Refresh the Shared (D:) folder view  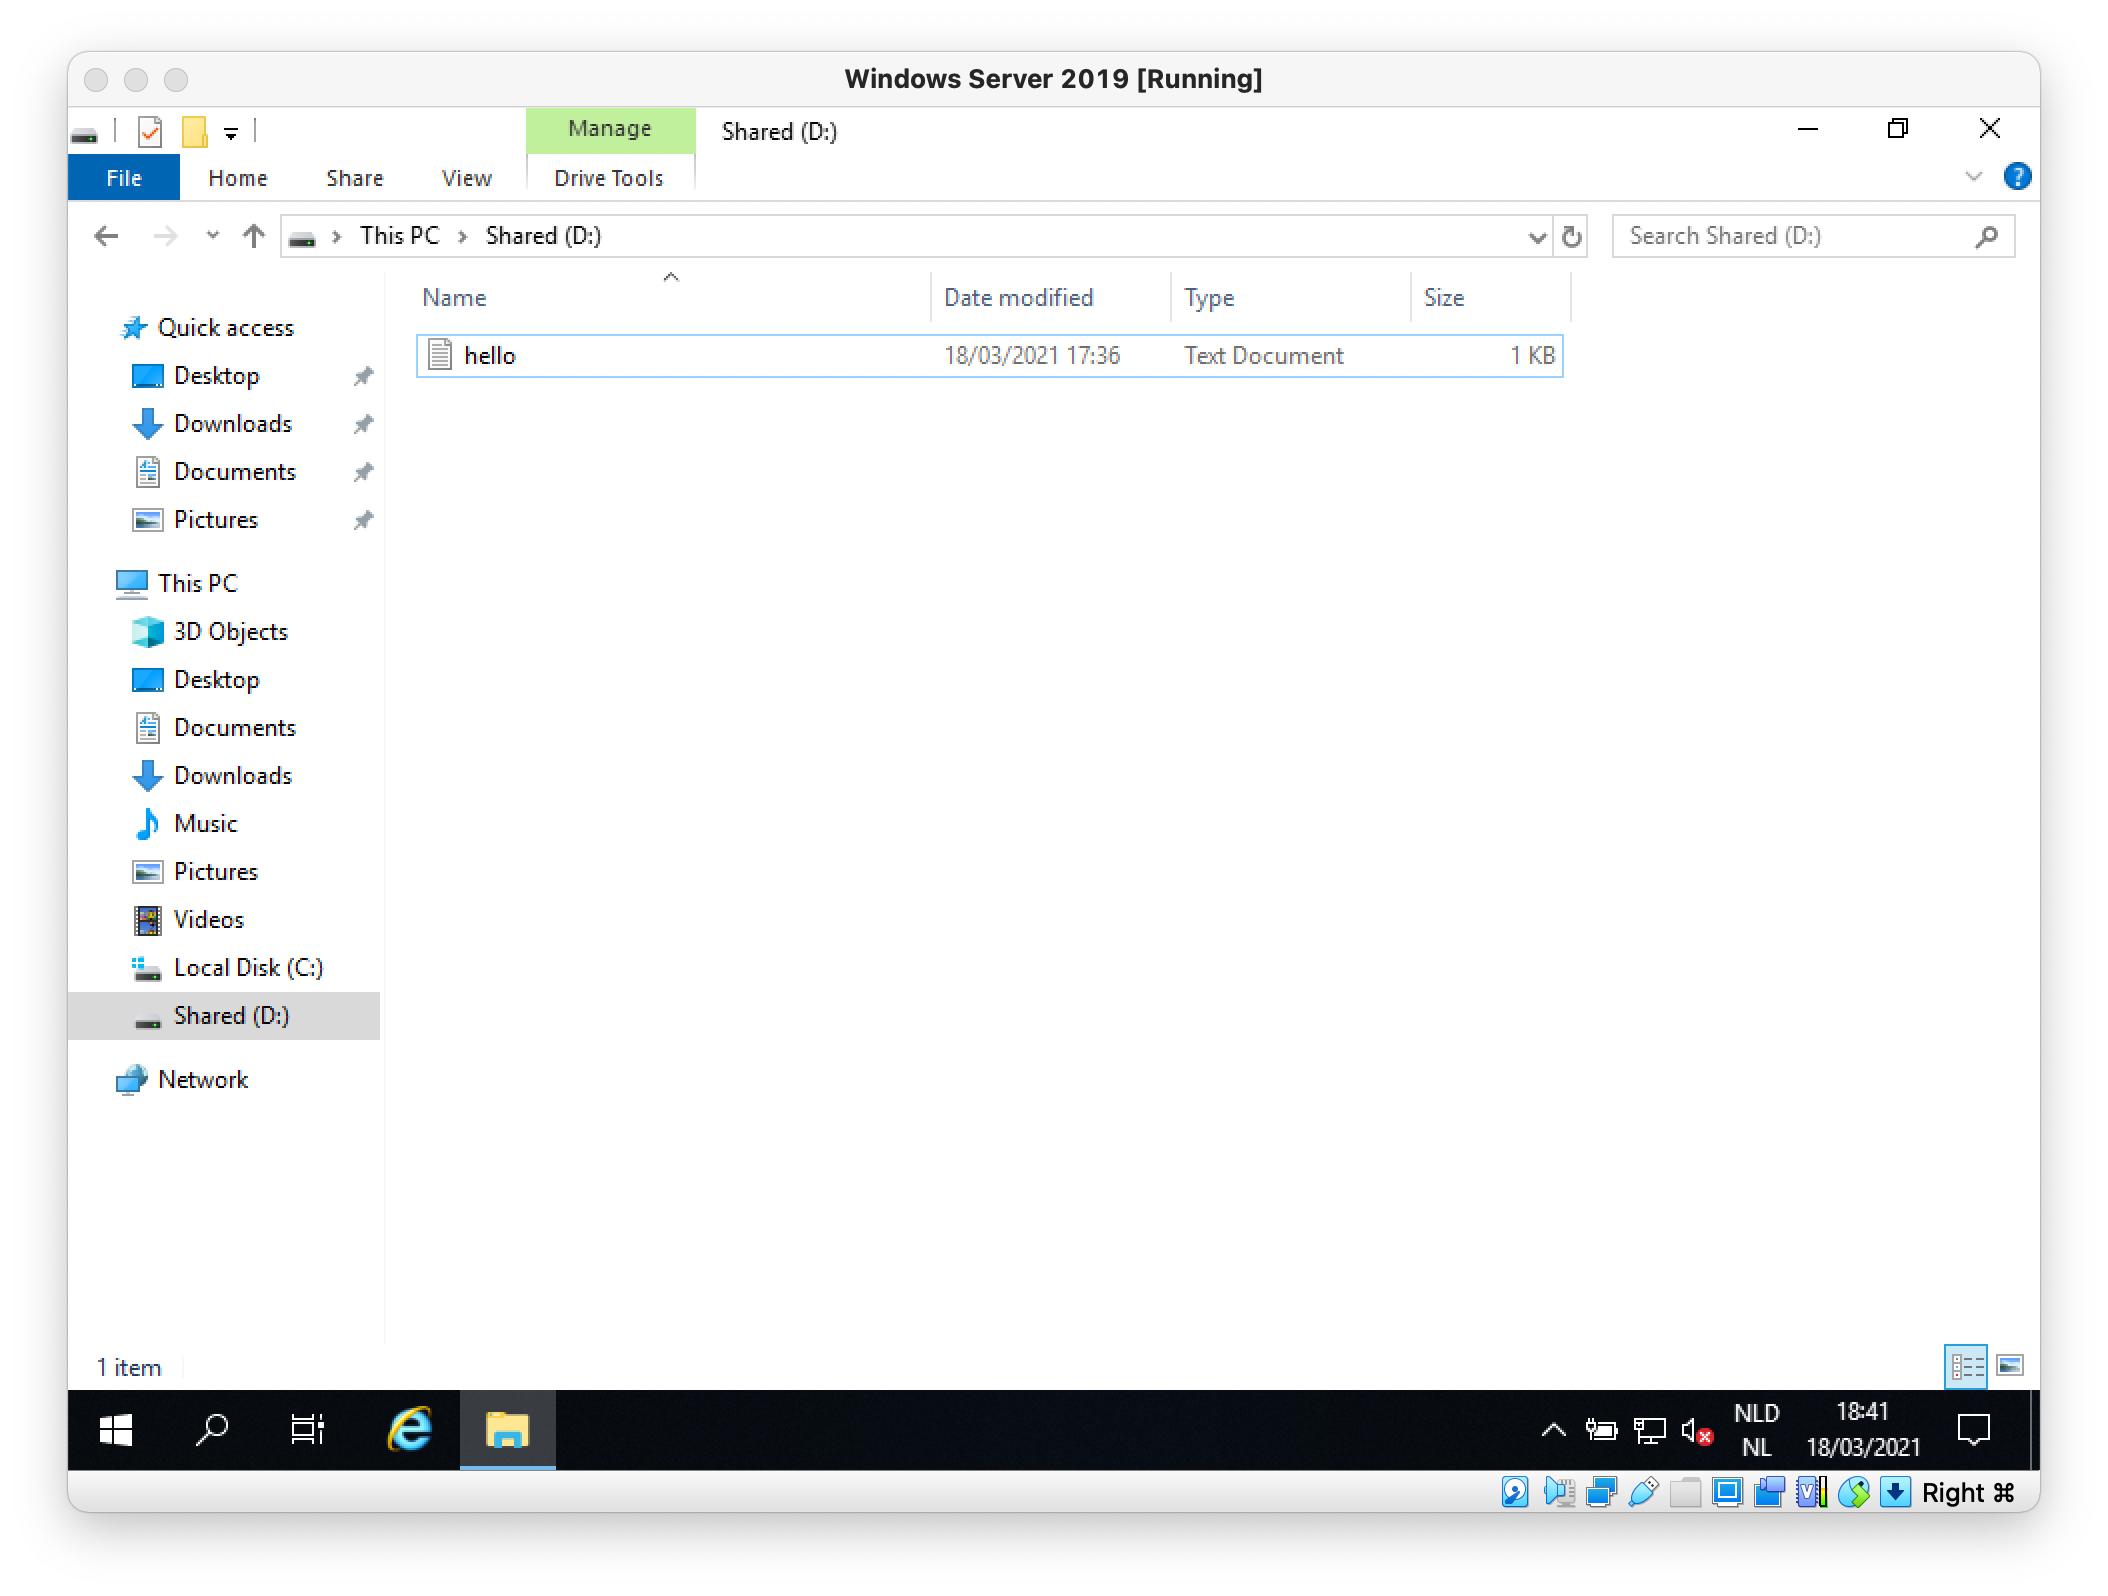click(x=1571, y=237)
